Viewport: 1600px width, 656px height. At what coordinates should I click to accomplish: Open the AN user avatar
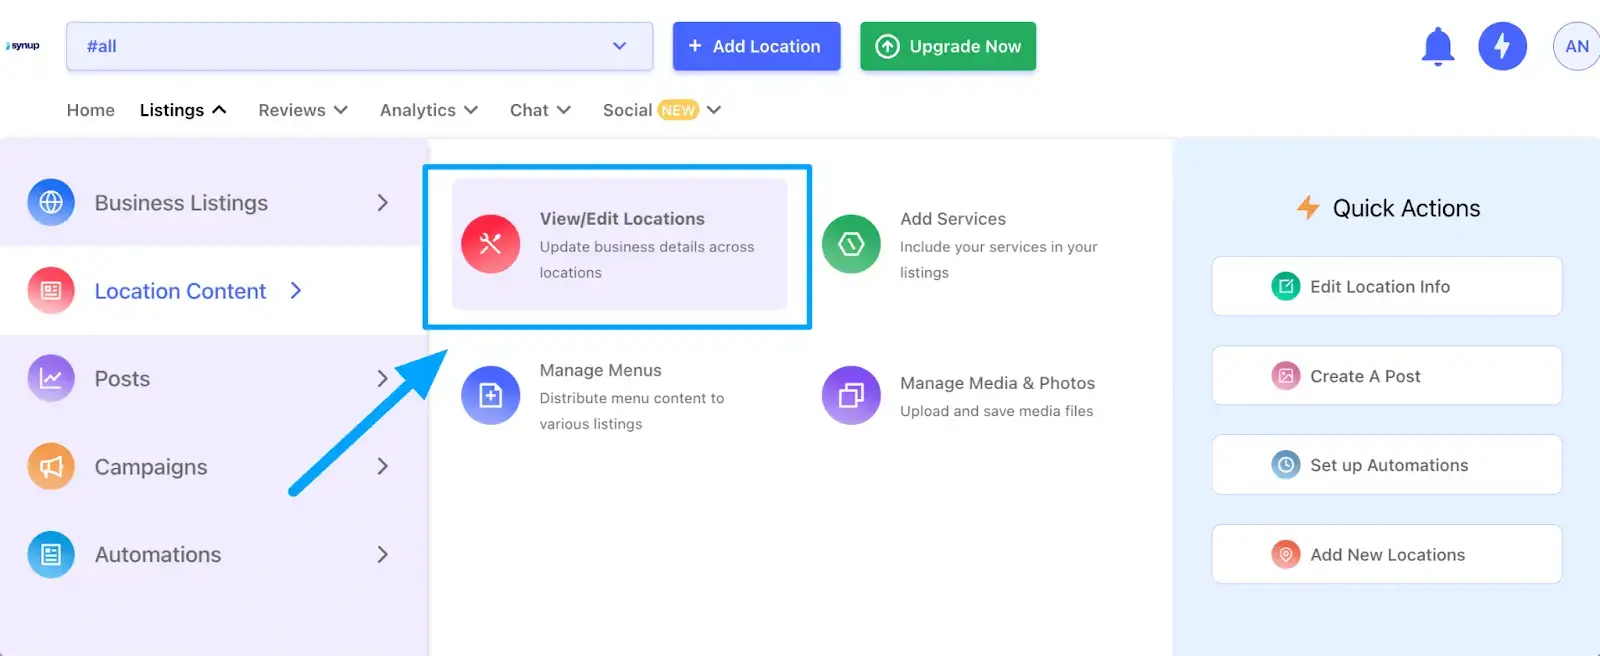pos(1577,46)
